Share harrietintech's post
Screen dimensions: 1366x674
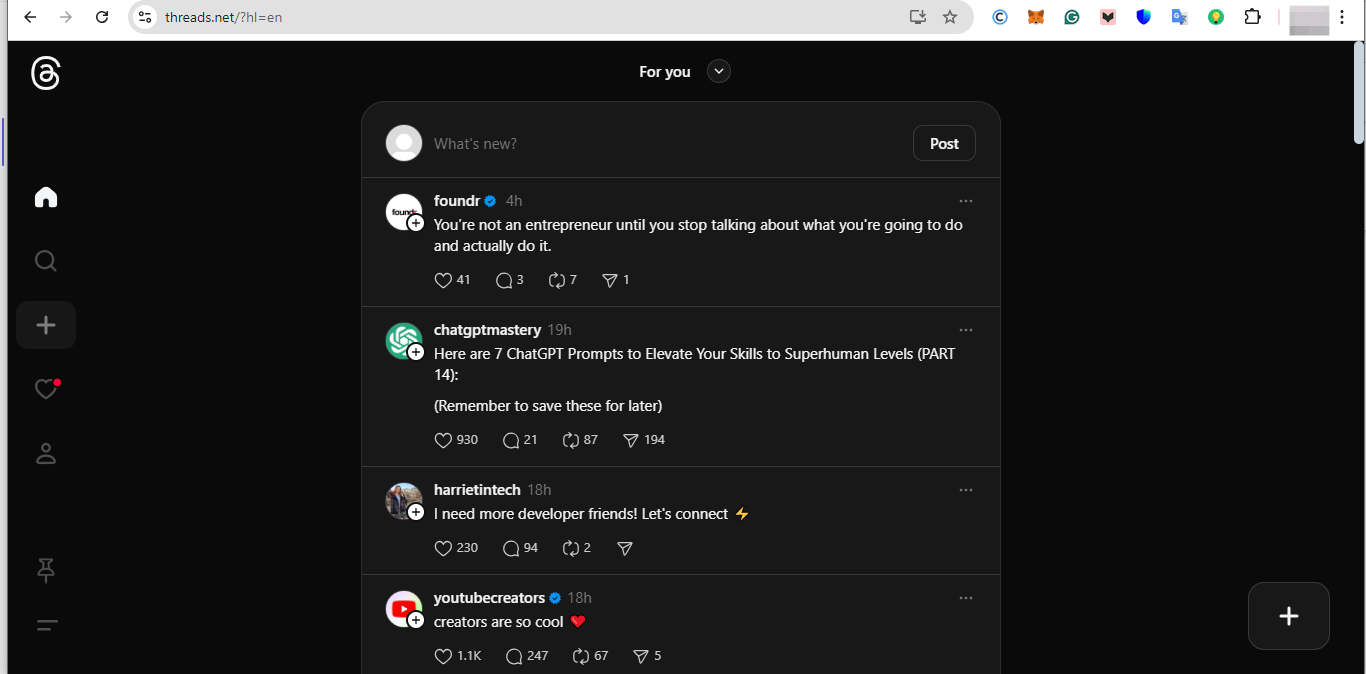(x=624, y=548)
